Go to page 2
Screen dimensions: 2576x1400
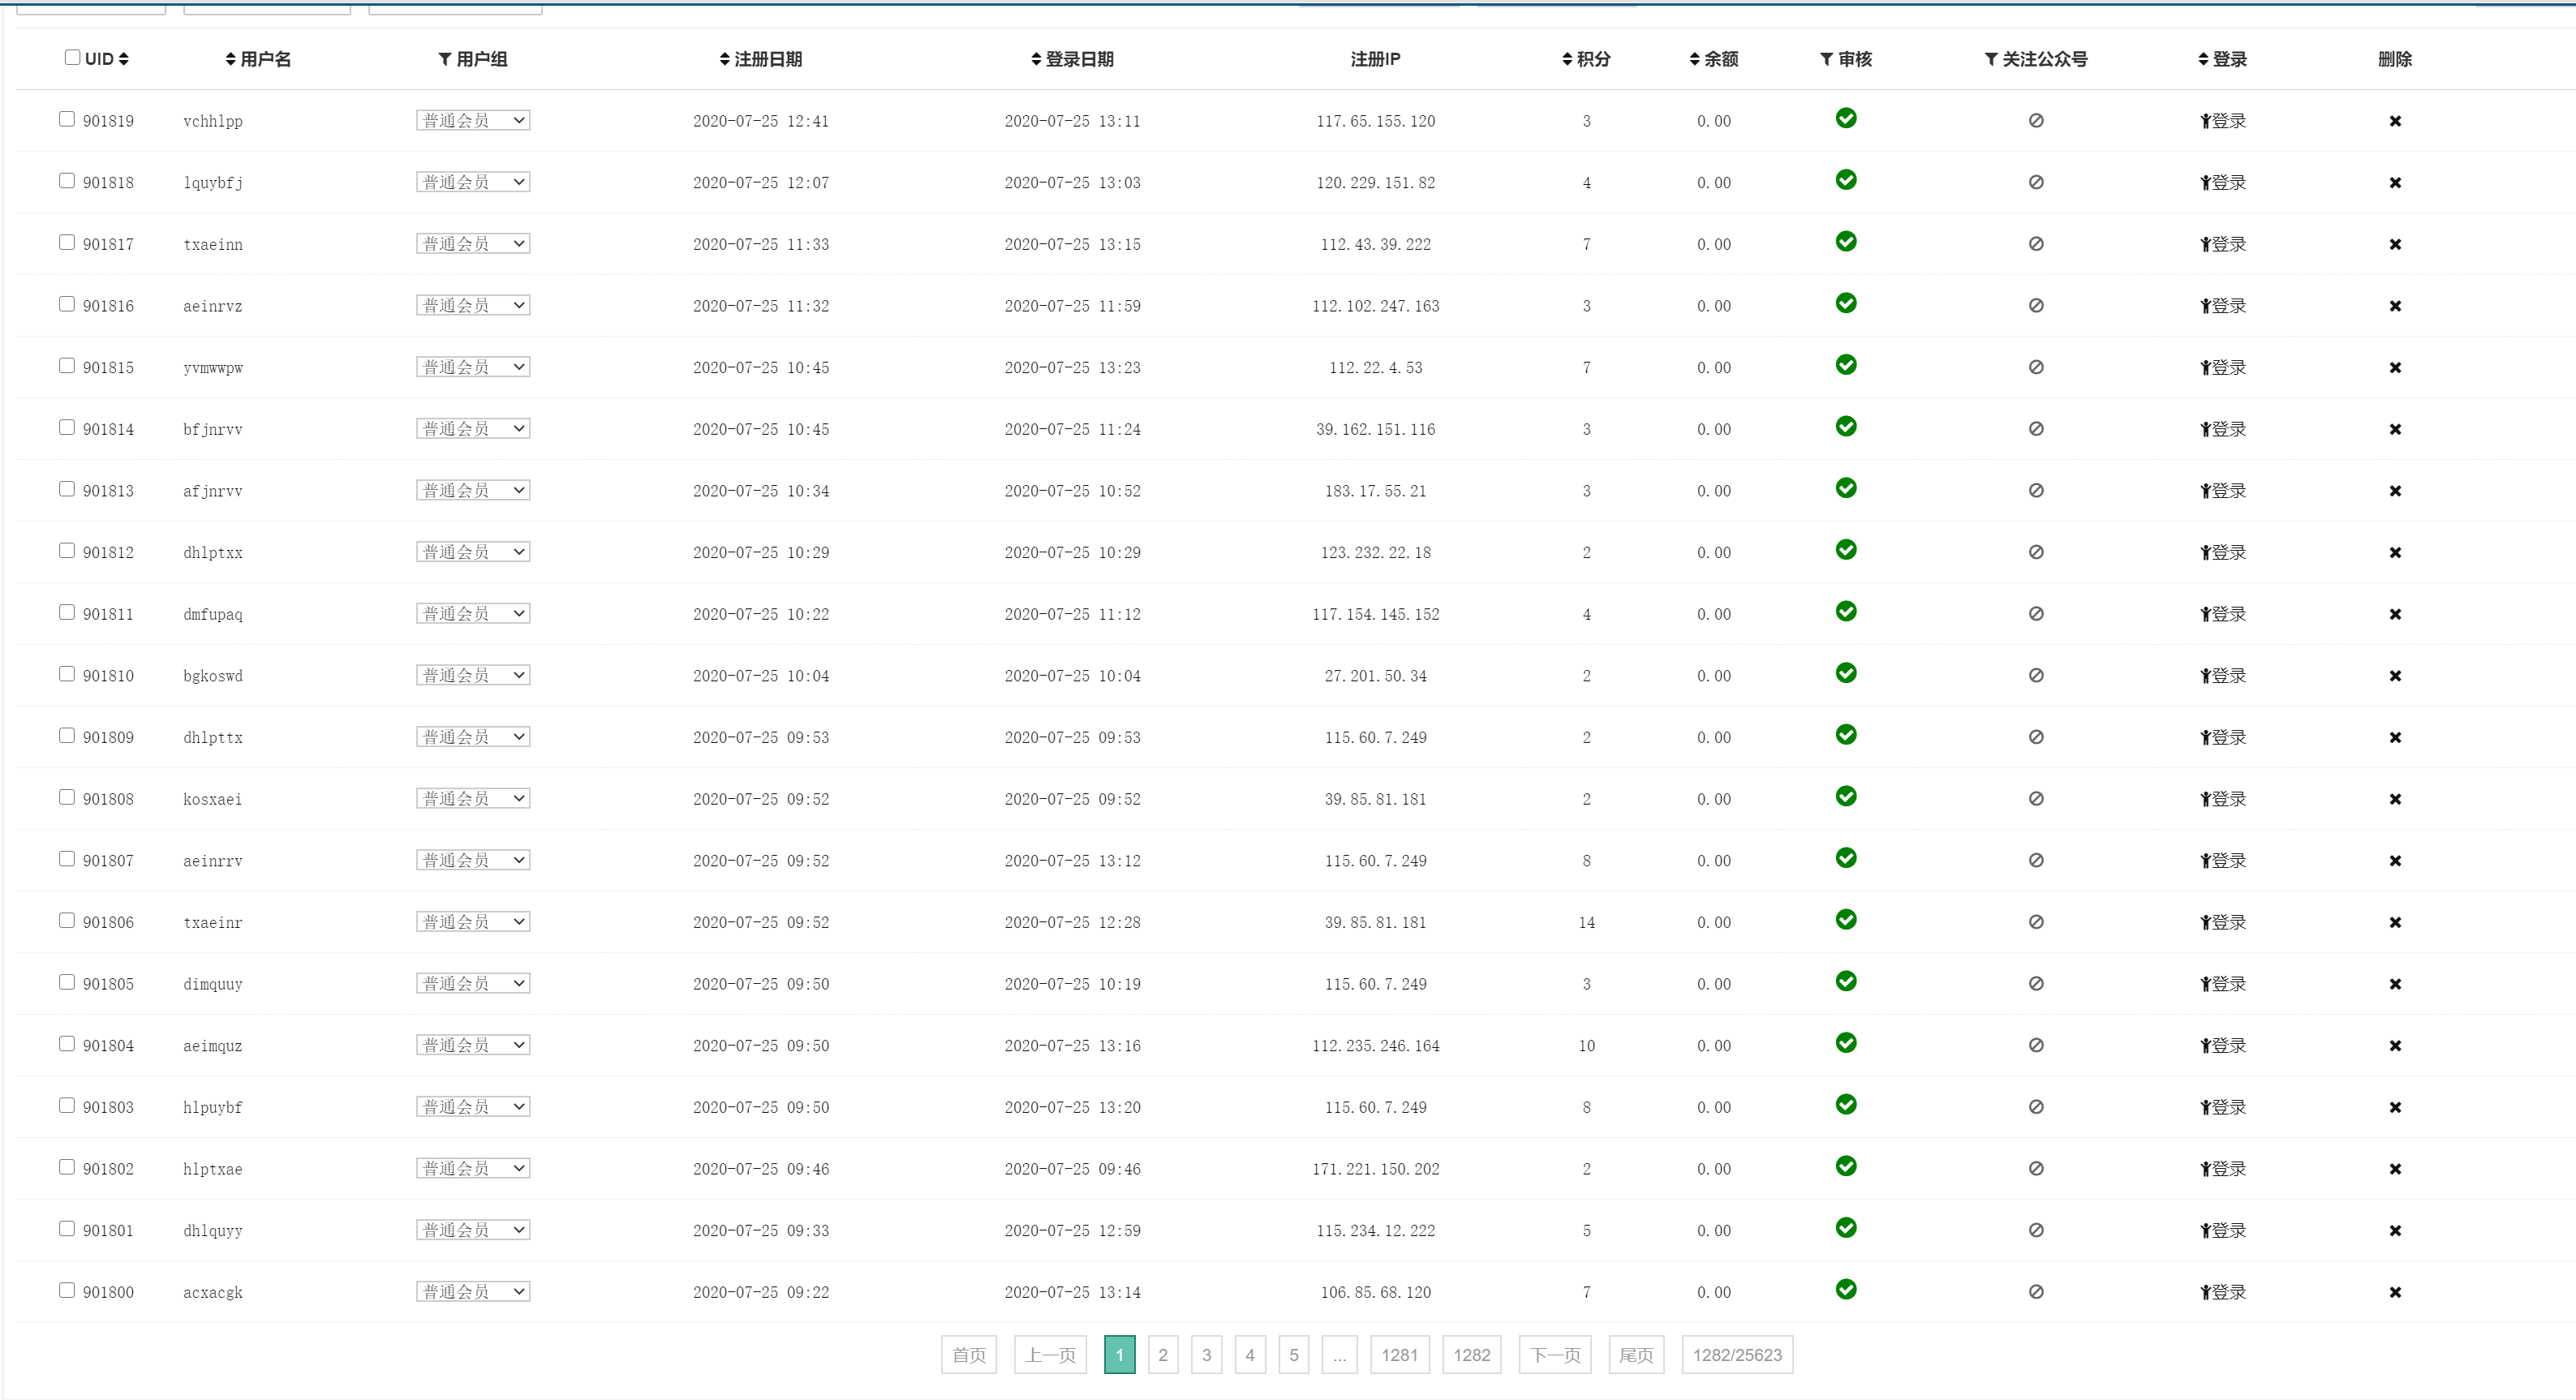(1162, 1355)
